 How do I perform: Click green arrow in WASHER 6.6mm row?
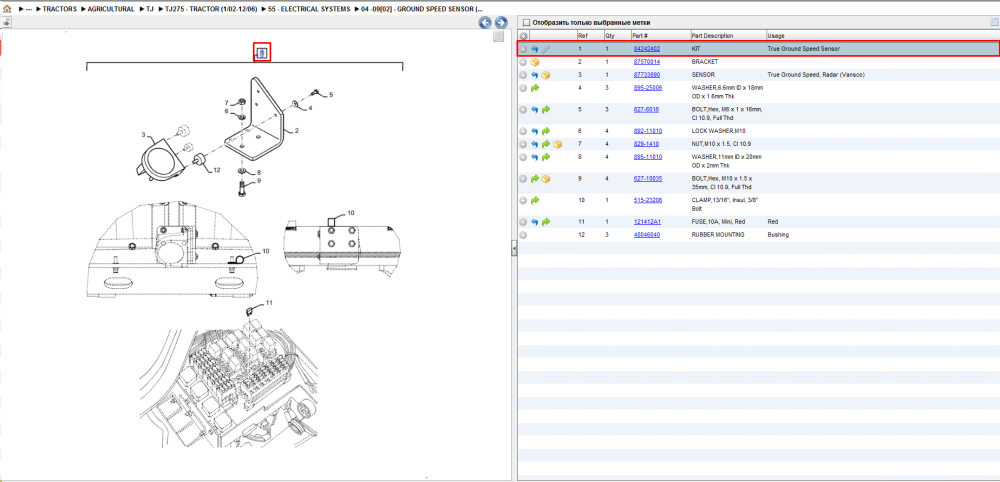tap(535, 88)
